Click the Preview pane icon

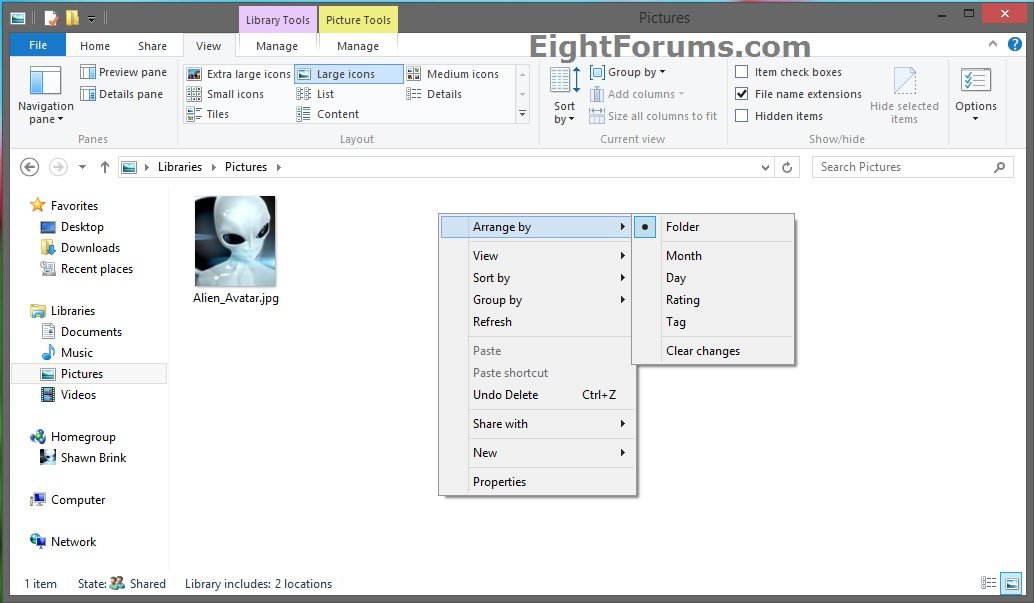(x=88, y=72)
